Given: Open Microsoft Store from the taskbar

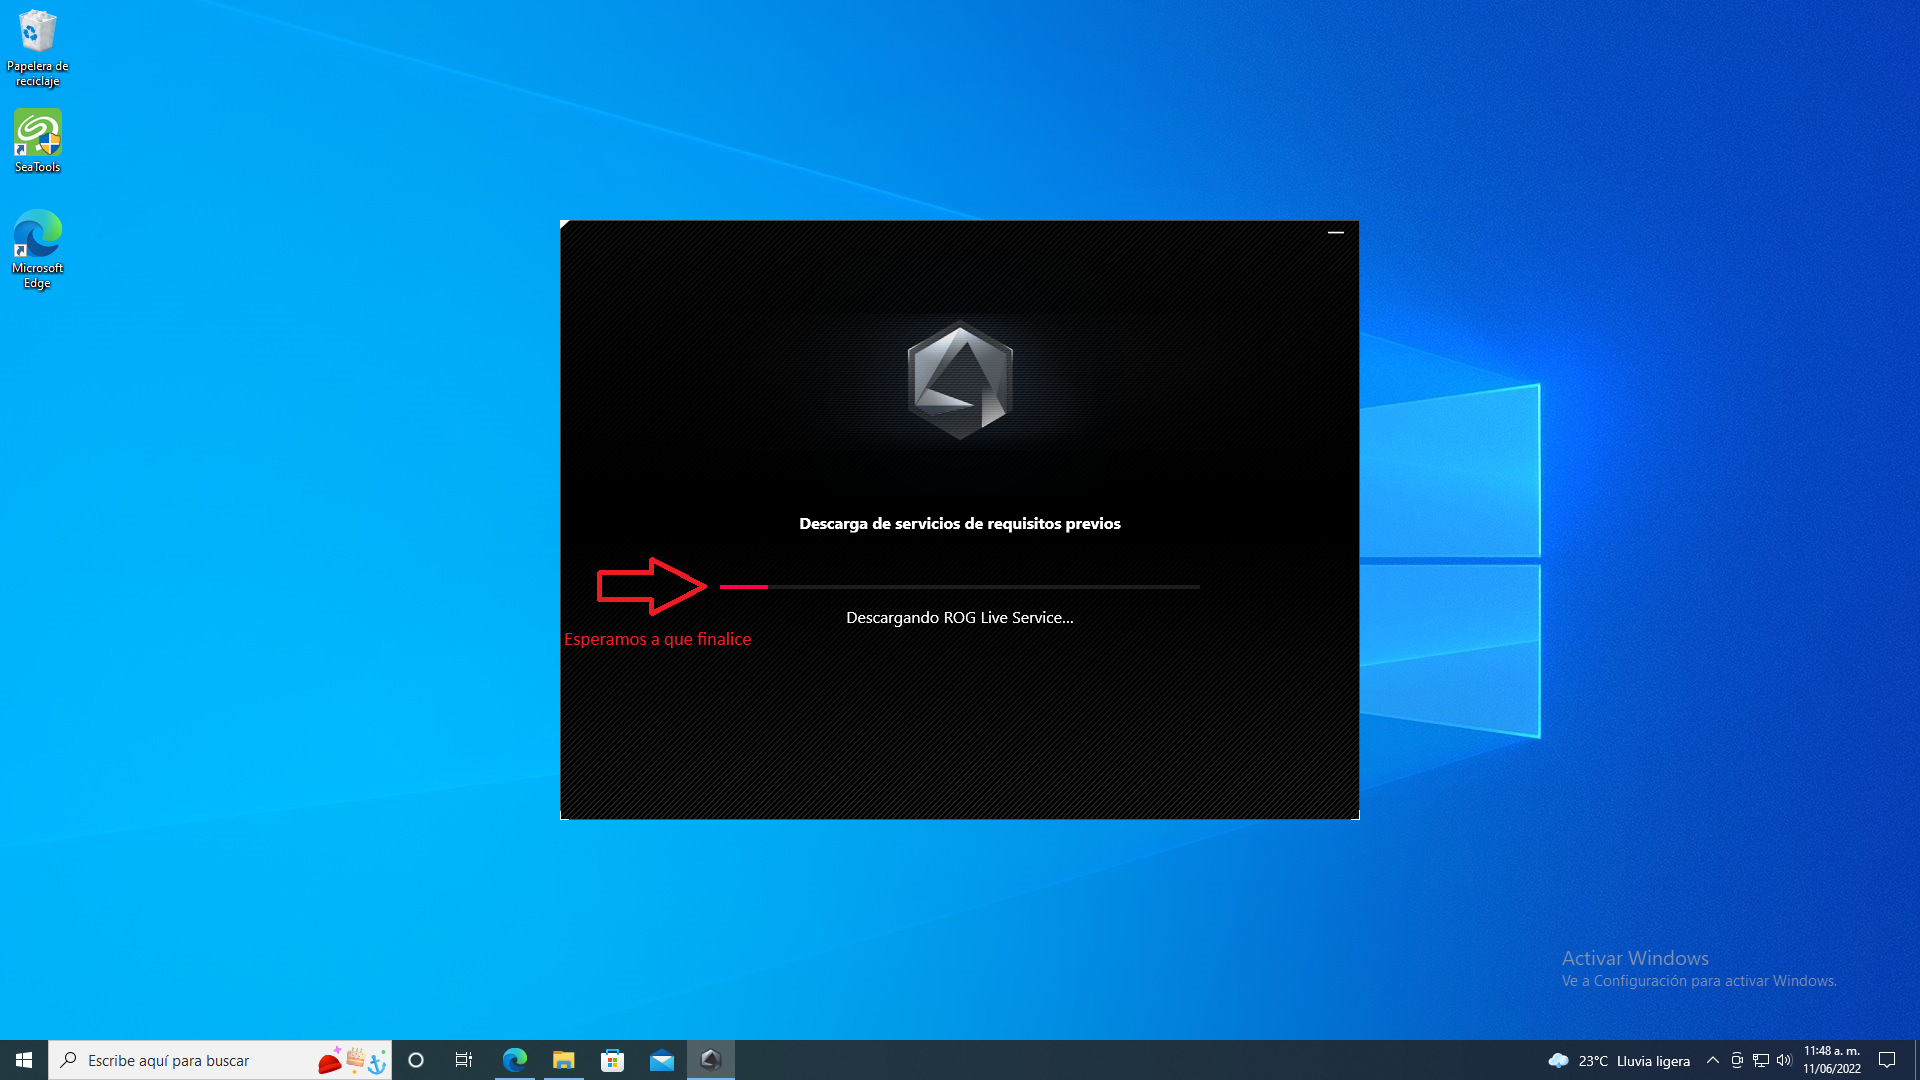Looking at the screenshot, I should pos(613,1060).
